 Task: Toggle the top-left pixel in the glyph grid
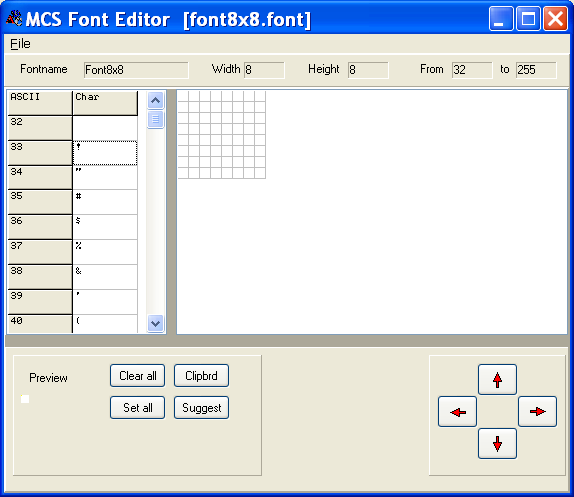tap(183, 97)
